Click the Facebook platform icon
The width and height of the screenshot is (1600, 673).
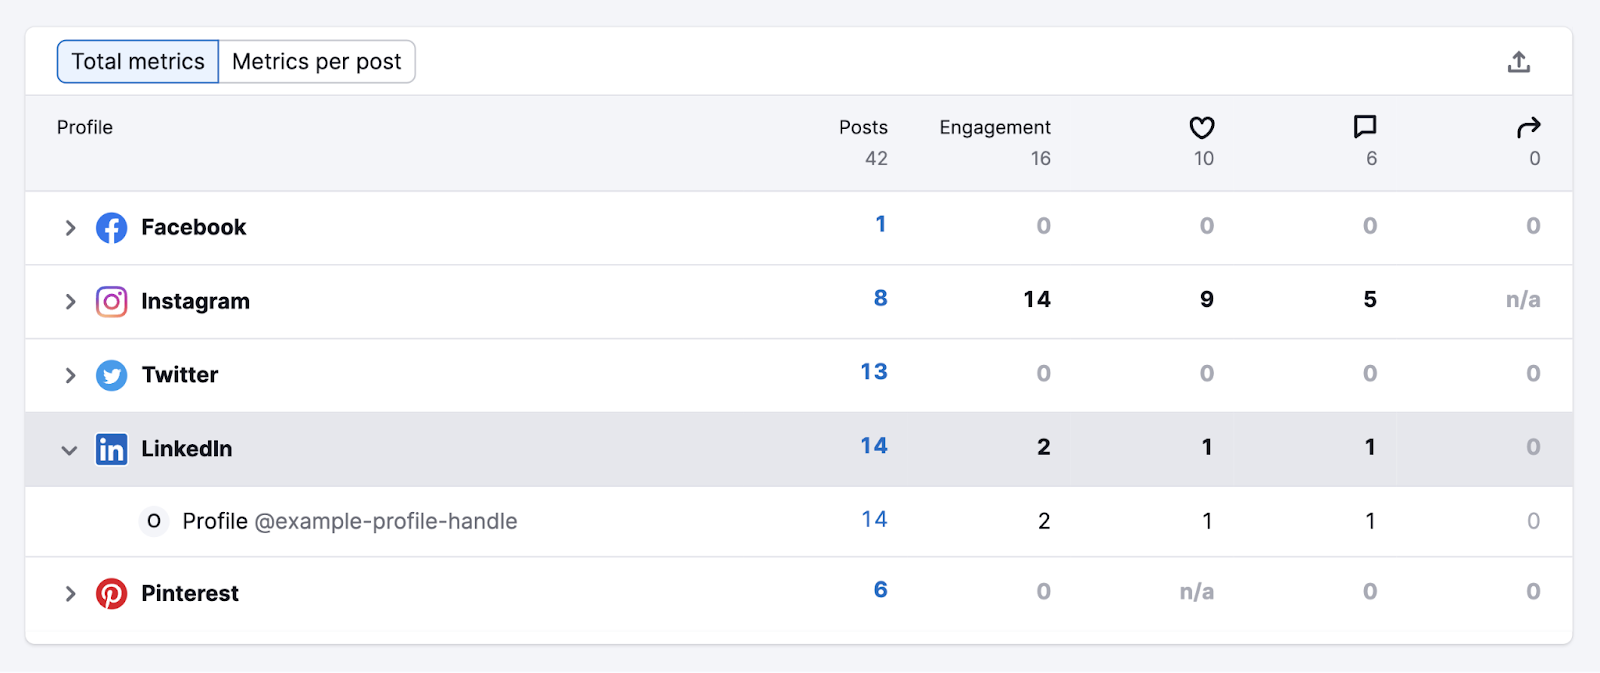(x=112, y=227)
